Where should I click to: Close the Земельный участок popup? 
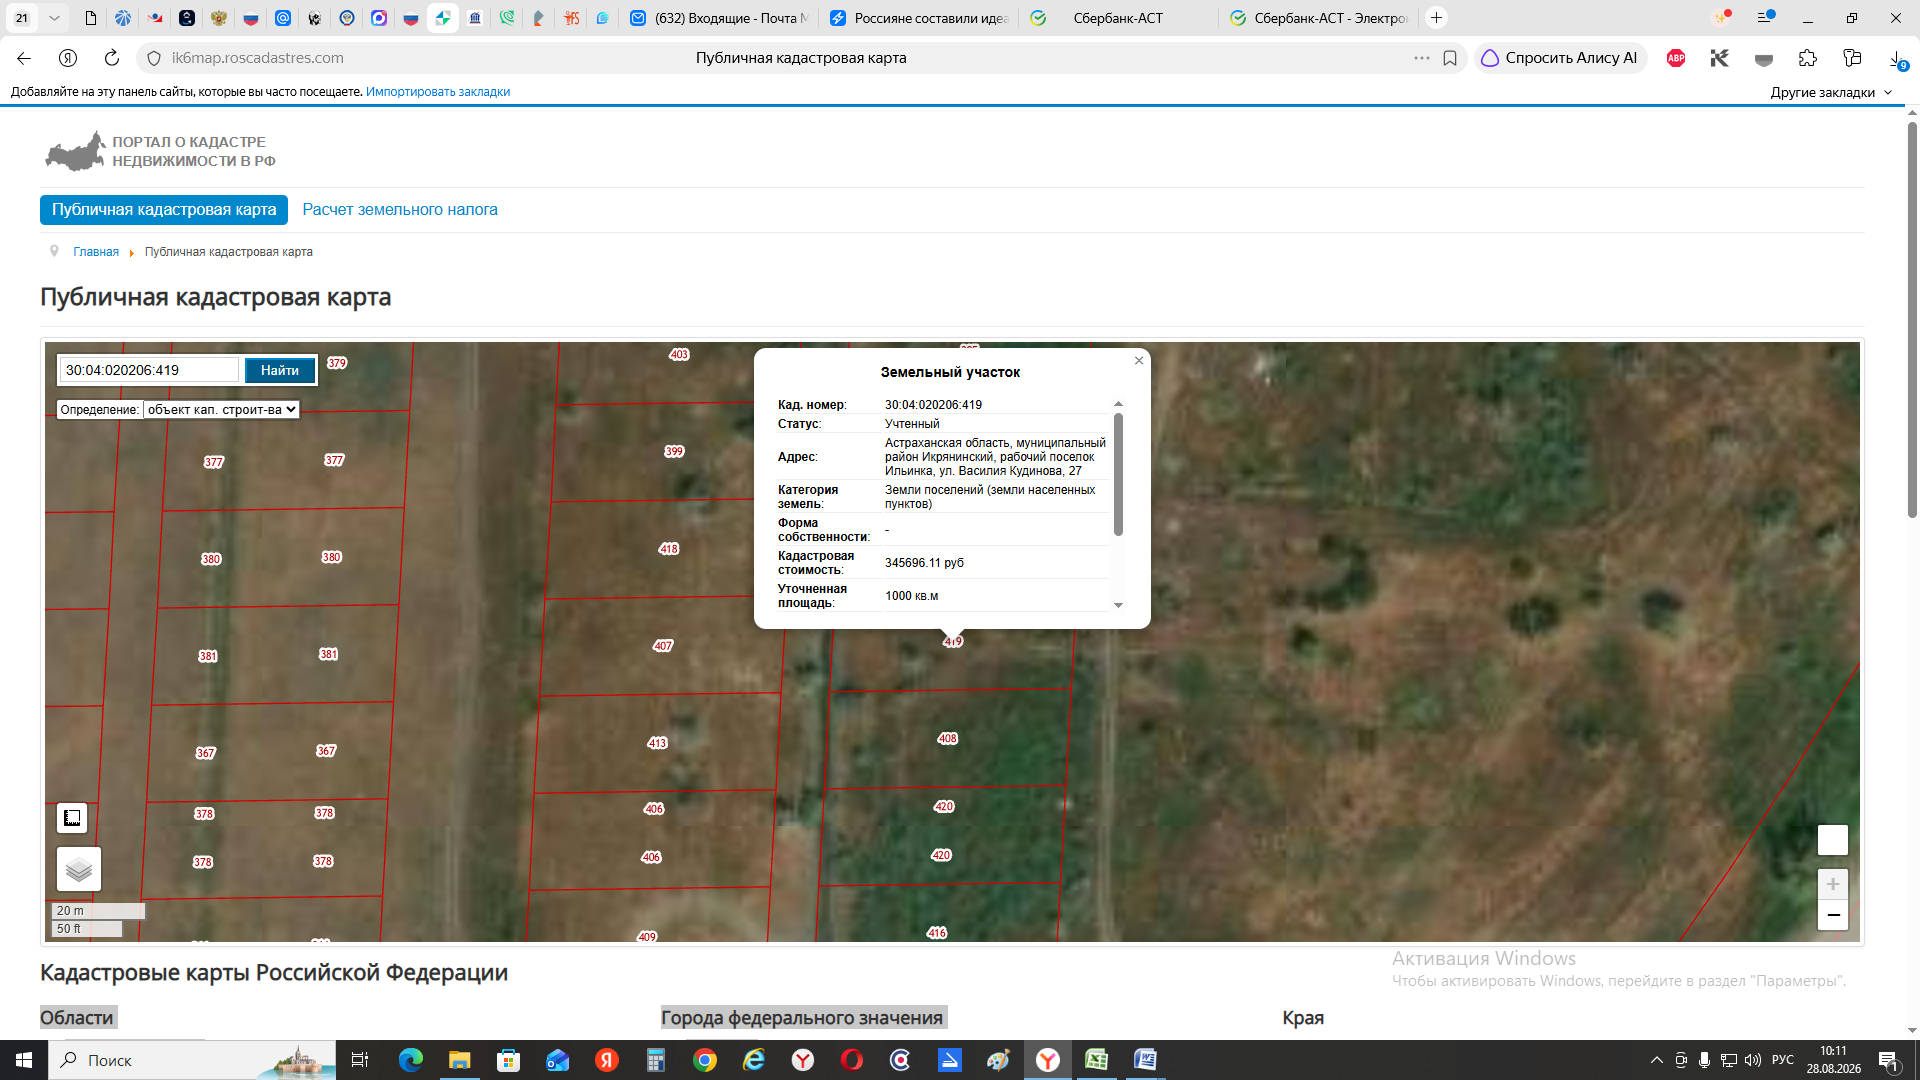pyautogui.click(x=1138, y=361)
